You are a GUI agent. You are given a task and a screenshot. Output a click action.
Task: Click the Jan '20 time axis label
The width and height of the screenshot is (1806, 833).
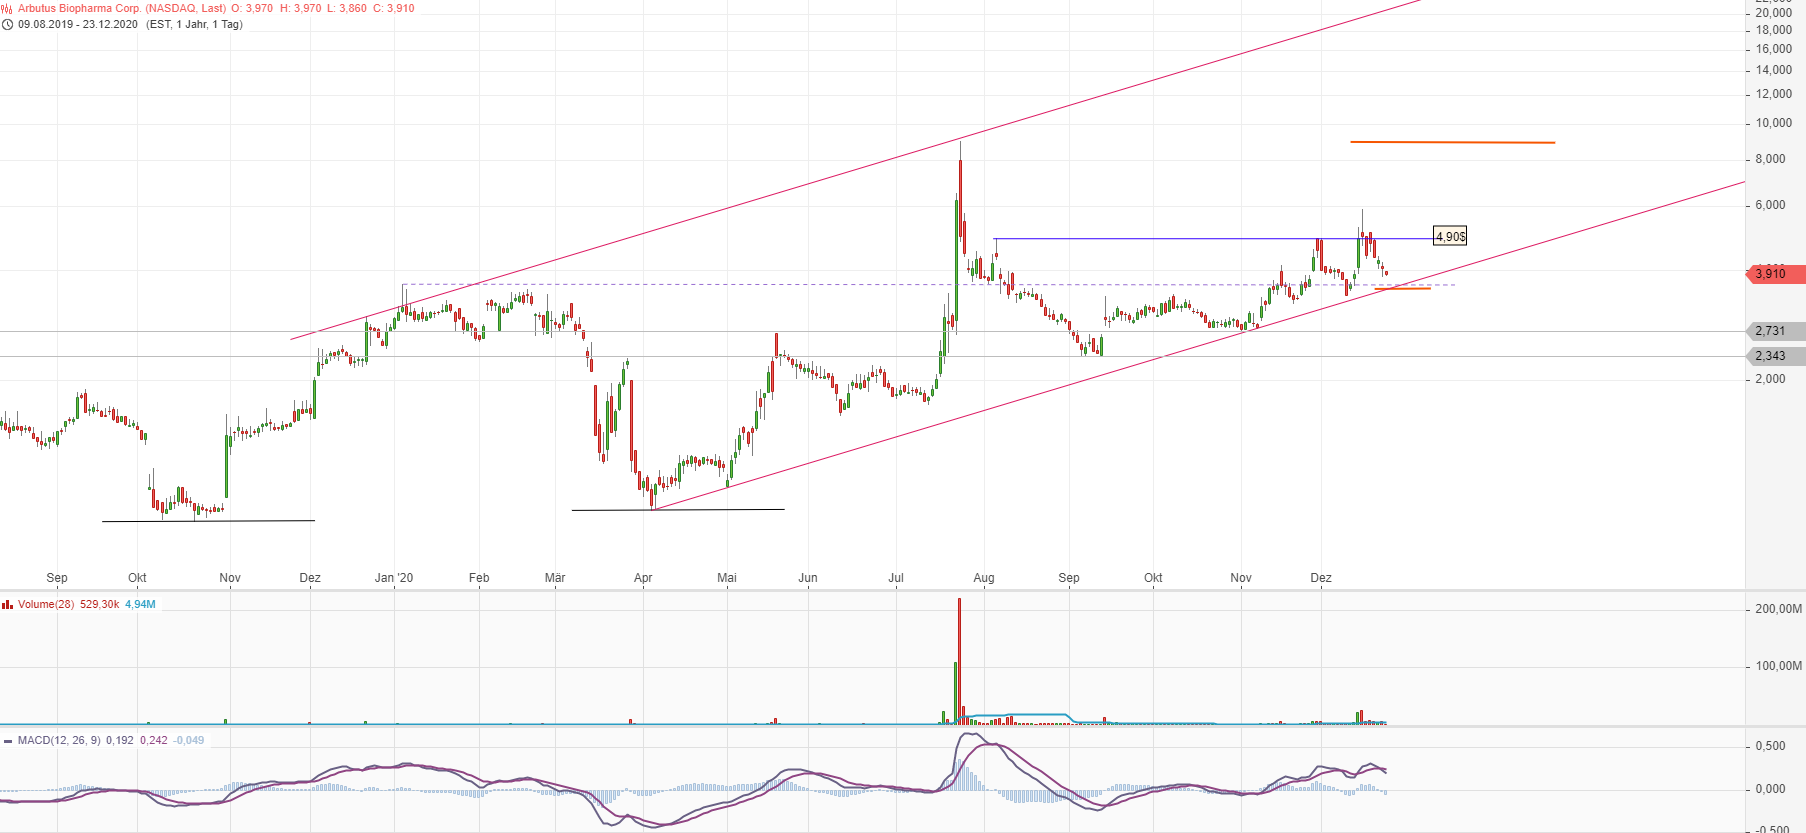pos(394,578)
